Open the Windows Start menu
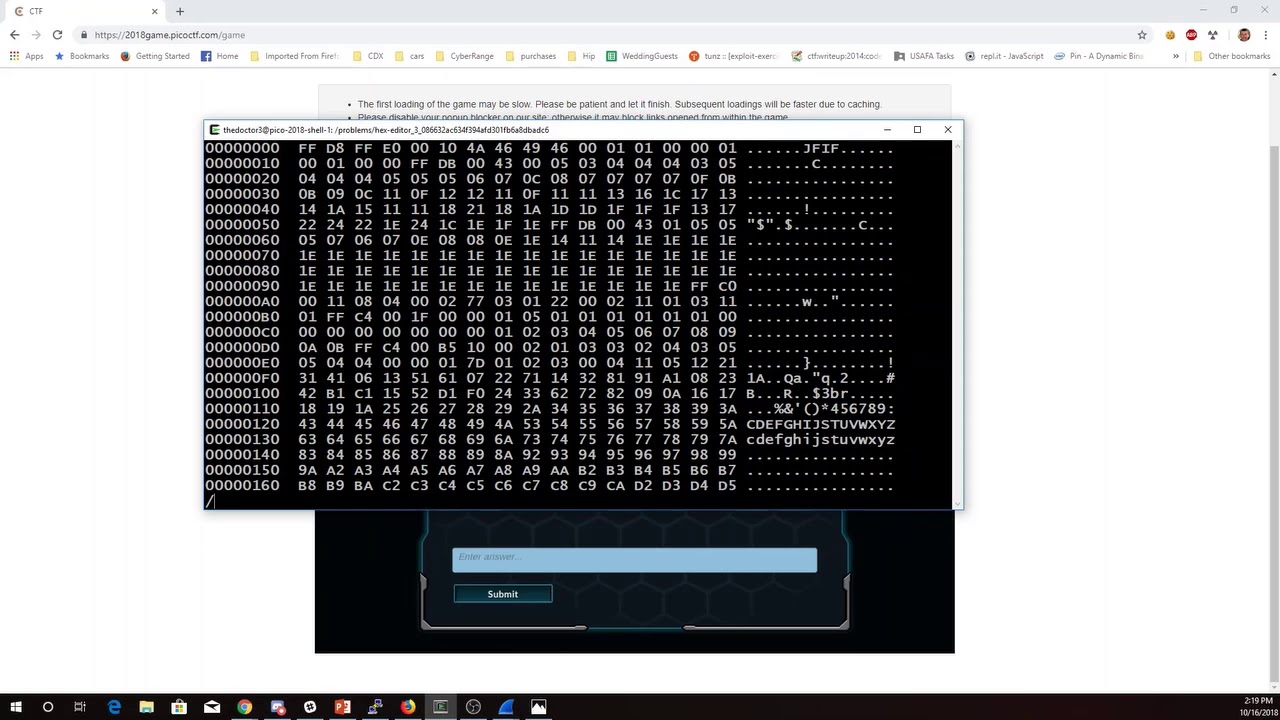This screenshot has width=1280, height=720. point(15,707)
